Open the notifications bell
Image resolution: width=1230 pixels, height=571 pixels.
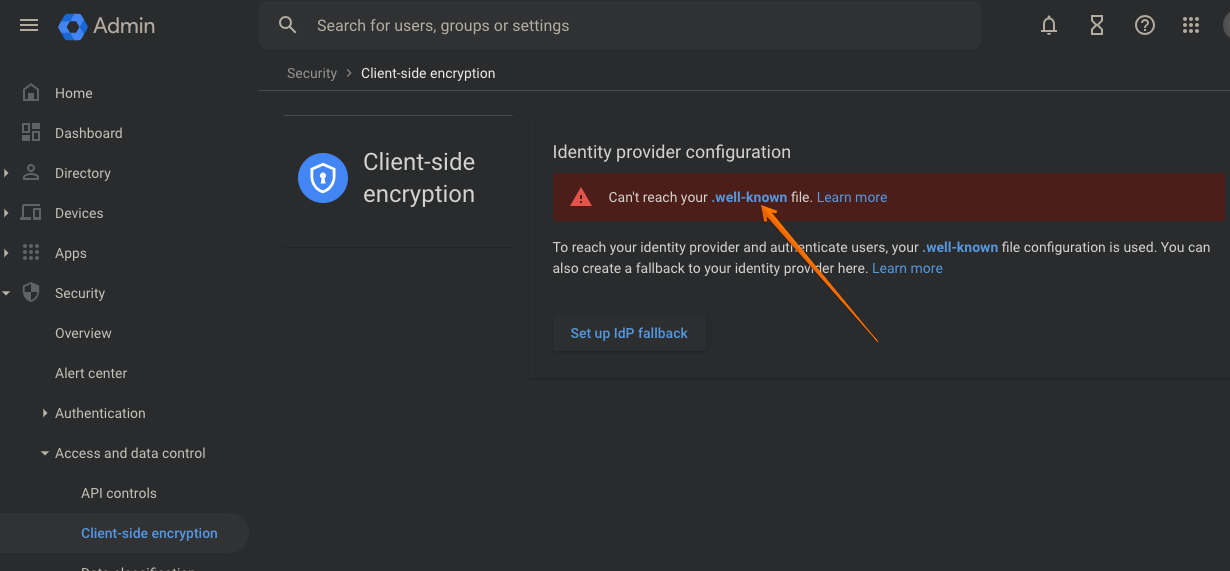(x=1049, y=26)
